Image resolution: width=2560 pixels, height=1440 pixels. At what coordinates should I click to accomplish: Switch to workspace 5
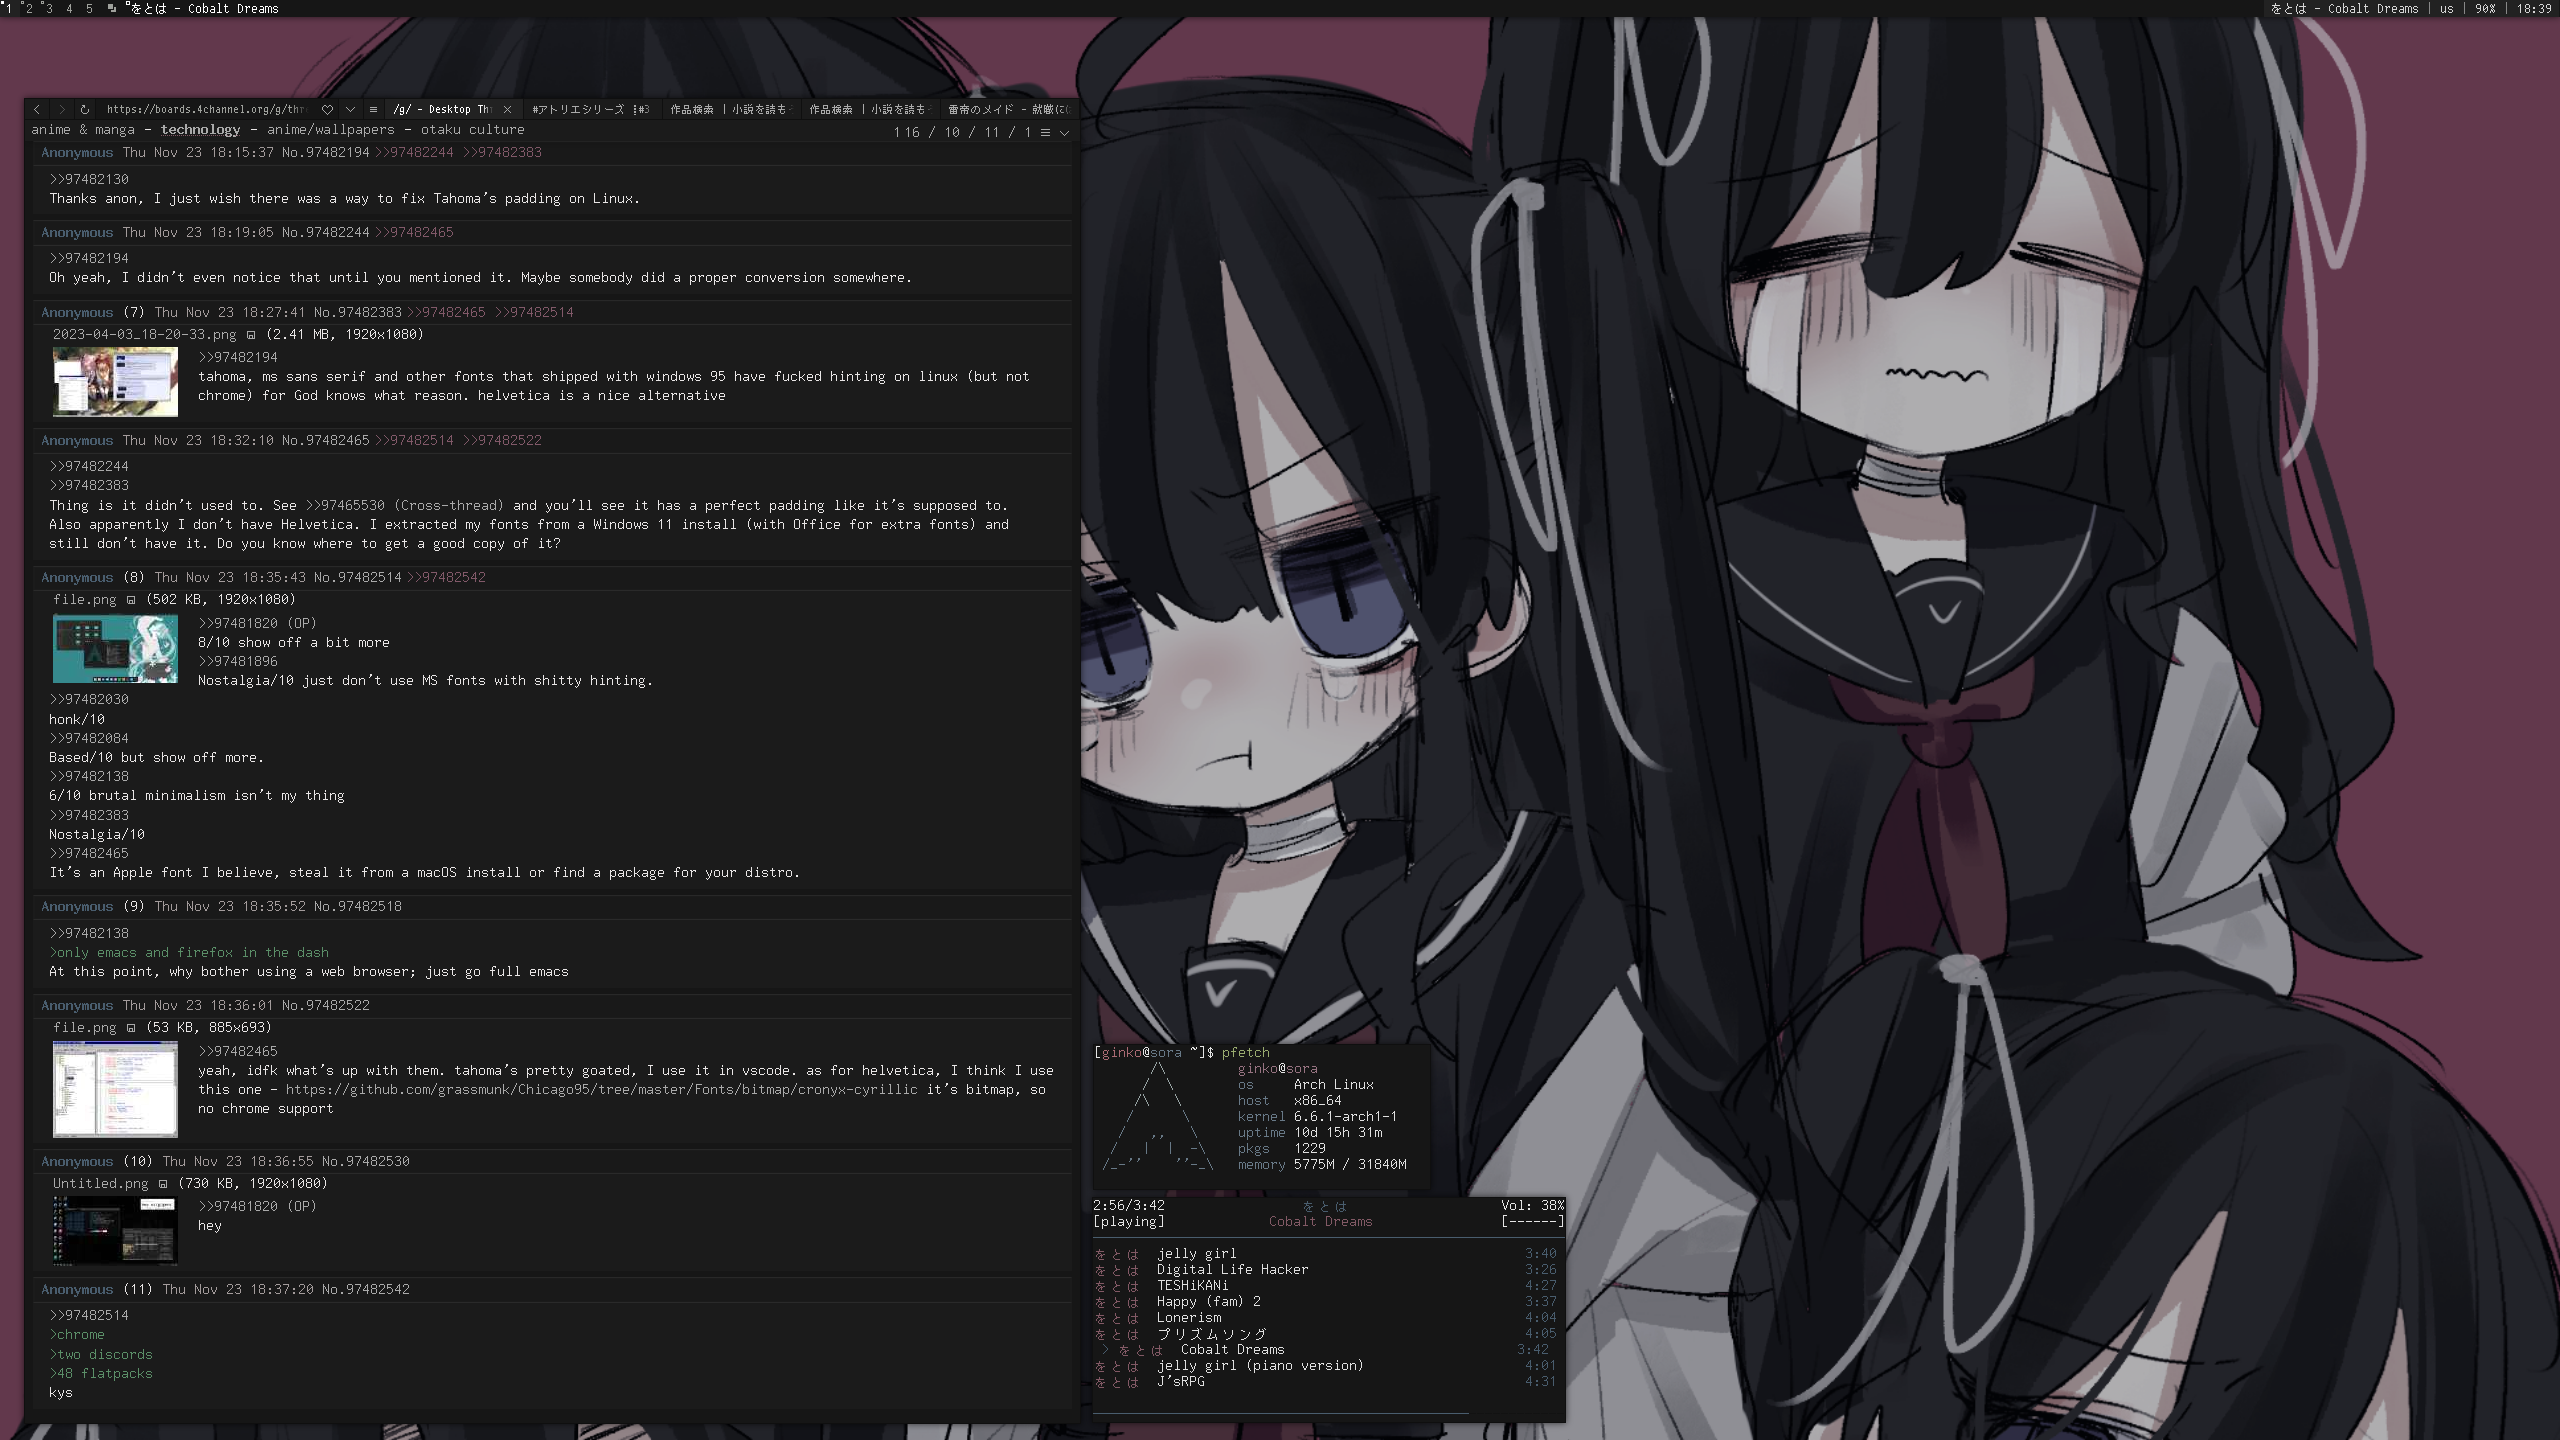[x=89, y=8]
